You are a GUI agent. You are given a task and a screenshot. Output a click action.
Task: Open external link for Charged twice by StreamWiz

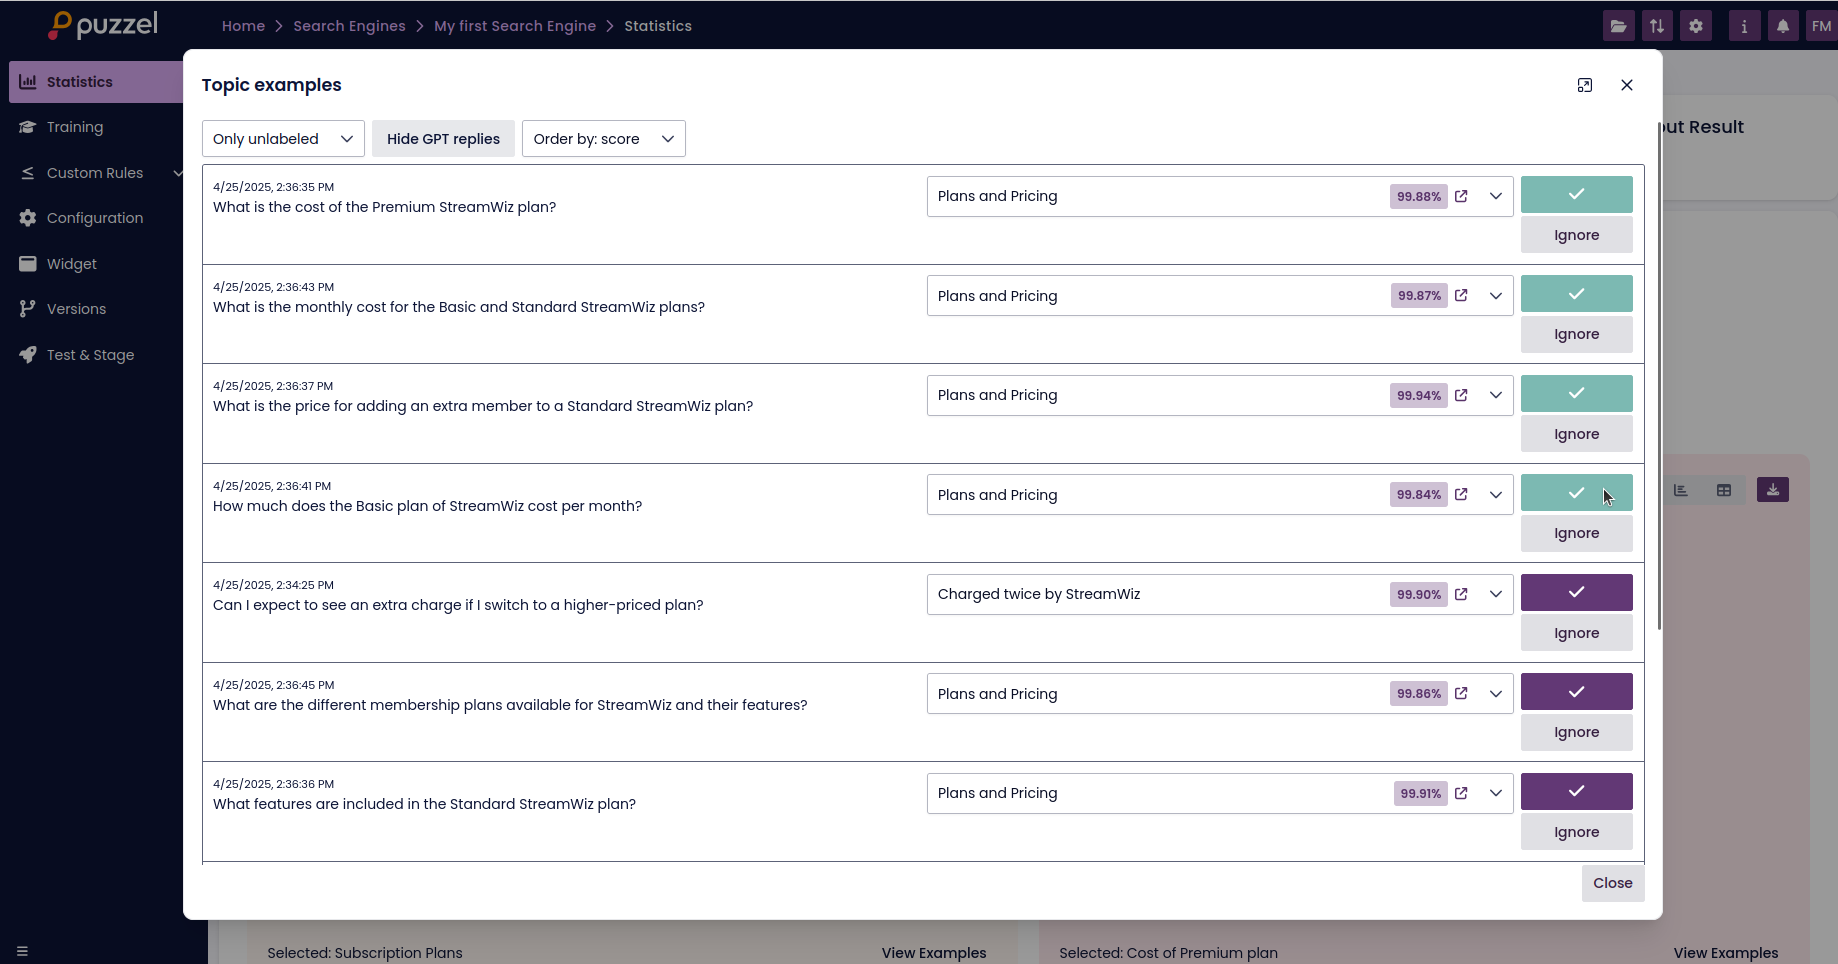(x=1461, y=594)
